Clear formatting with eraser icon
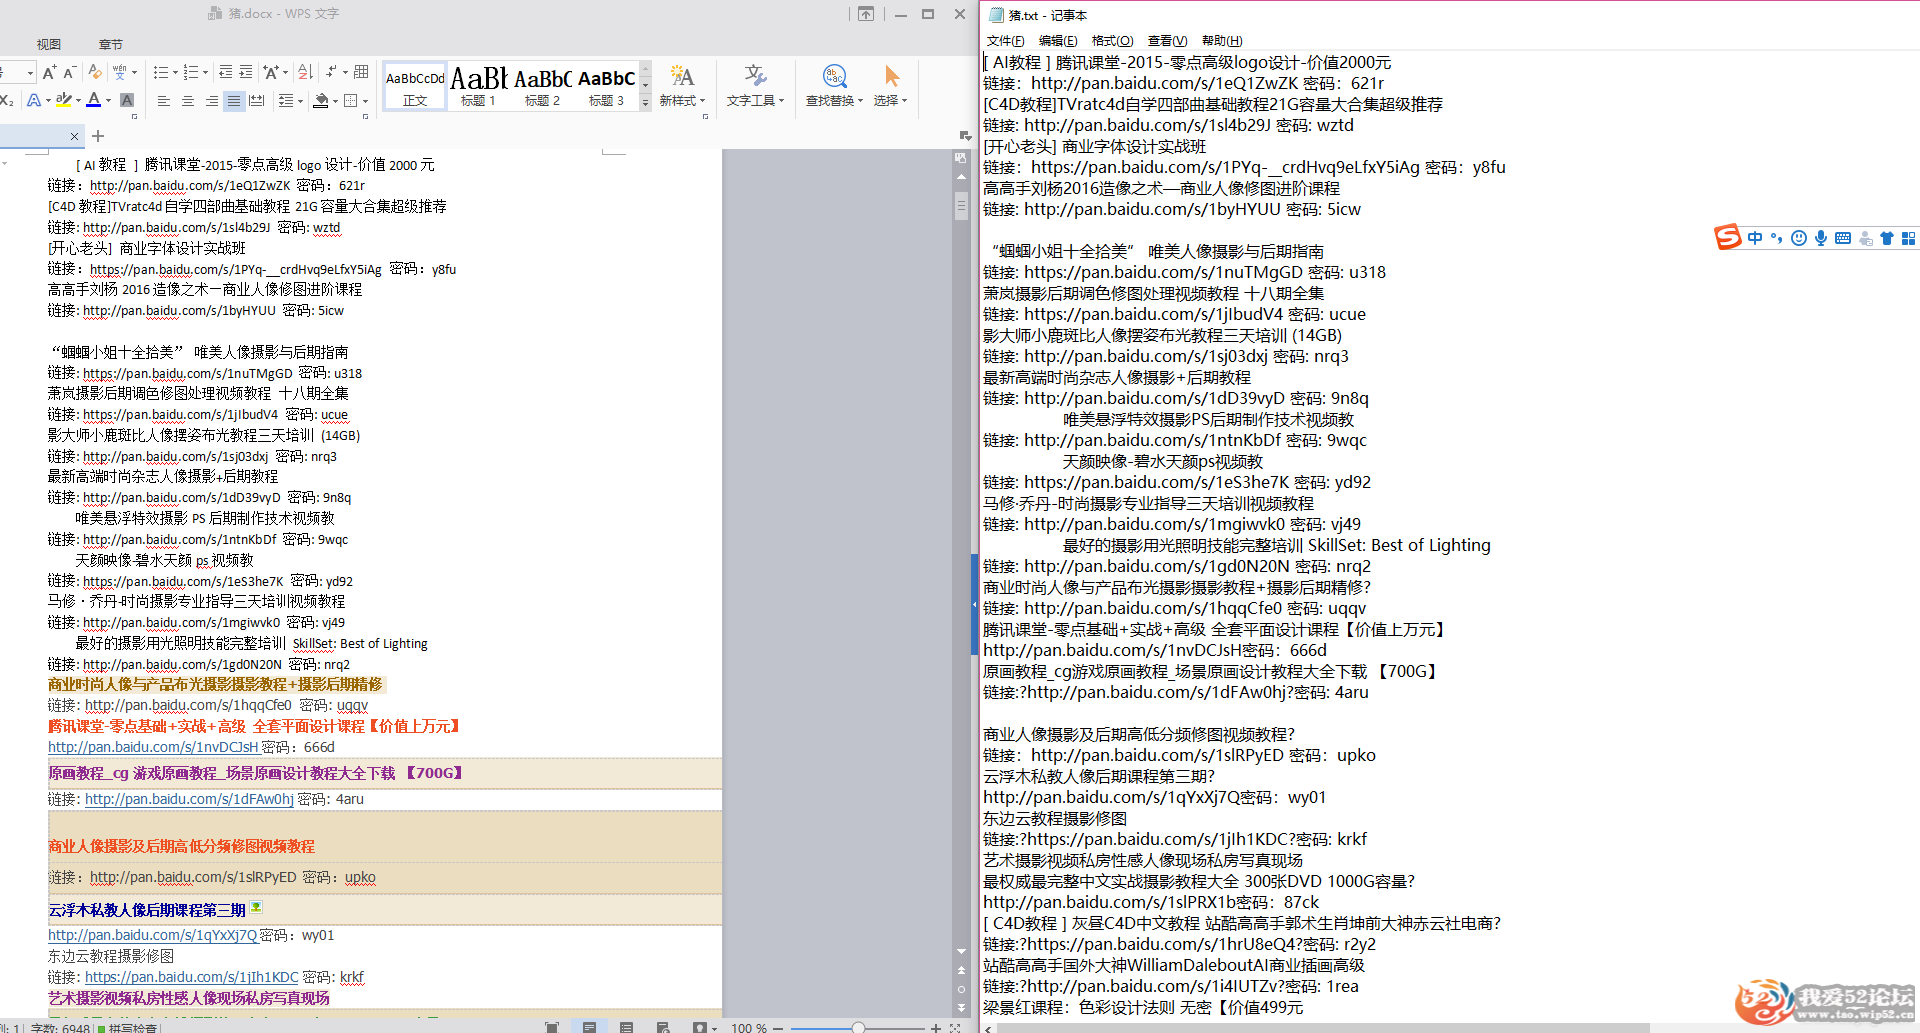 [95, 73]
